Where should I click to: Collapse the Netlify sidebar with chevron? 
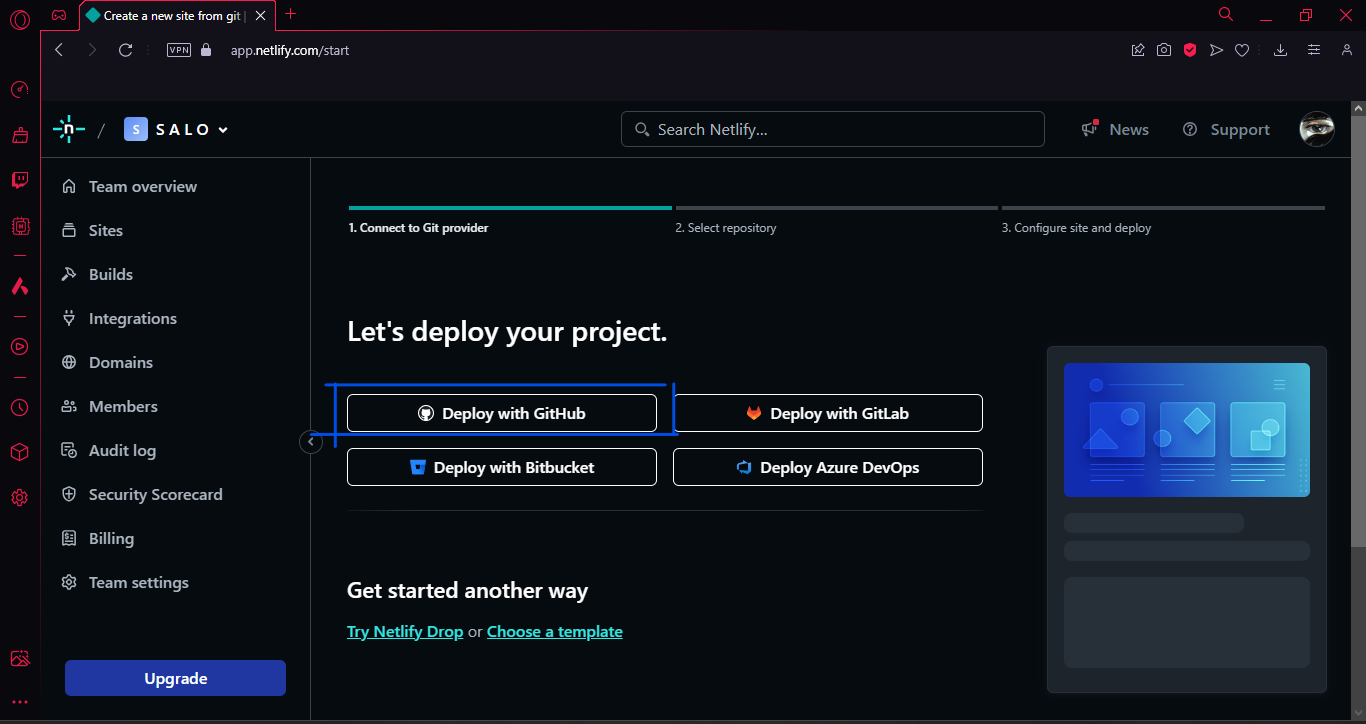pos(311,441)
